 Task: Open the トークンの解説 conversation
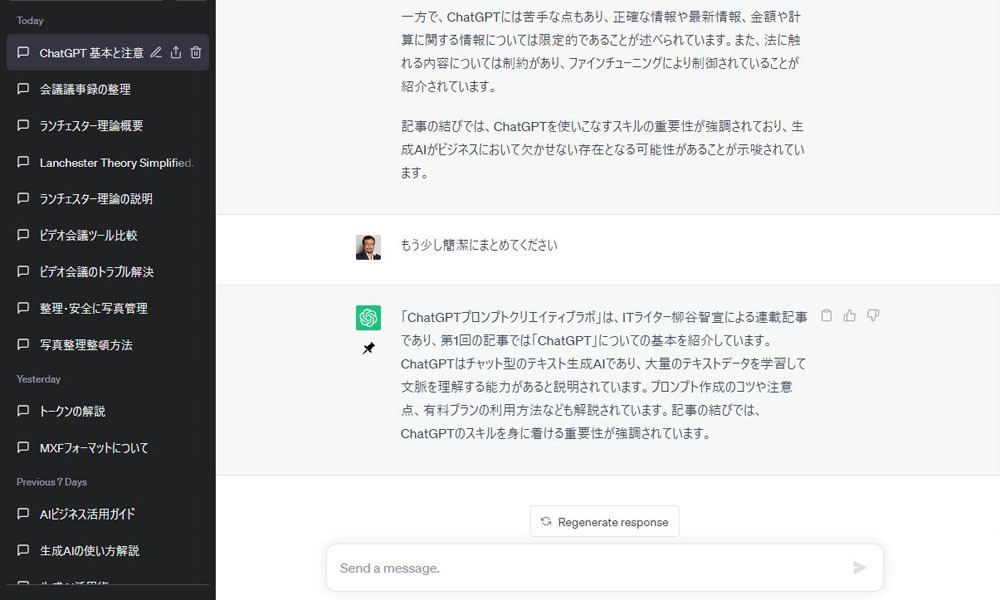click(108, 411)
